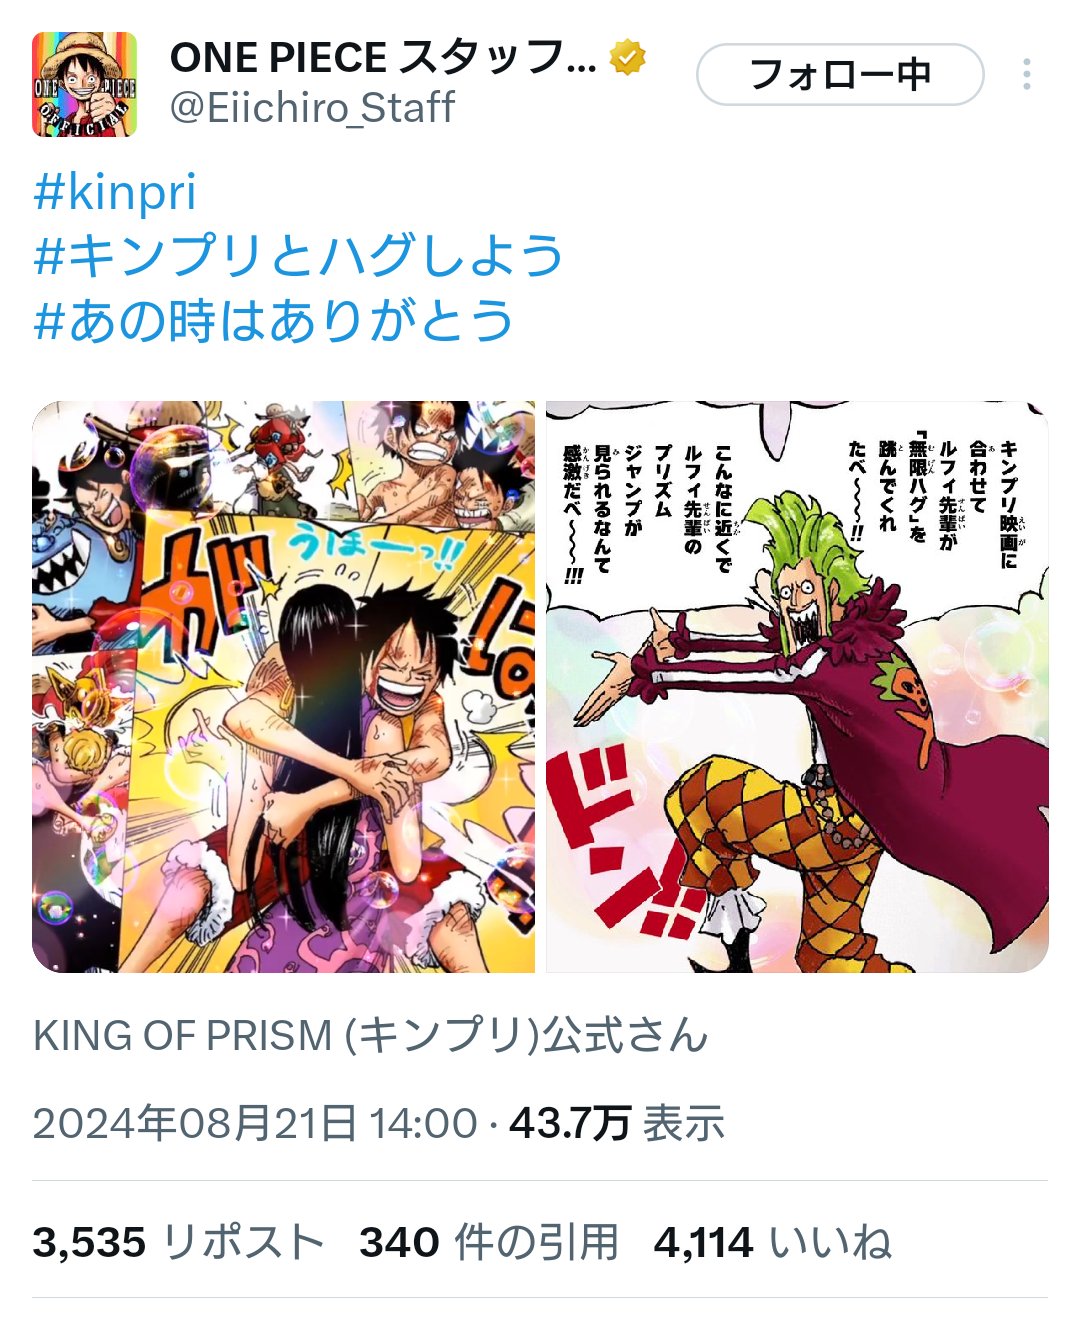This screenshot has height=1327, width=1080.
Task: Click the 43.7万 表示 view count
Action: coord(617,1123)
